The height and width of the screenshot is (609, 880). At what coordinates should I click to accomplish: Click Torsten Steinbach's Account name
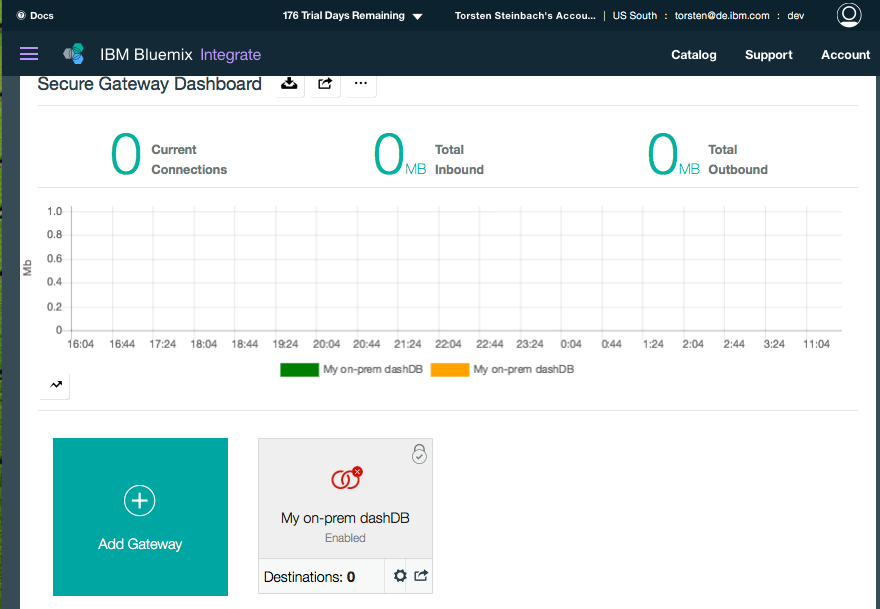point(525,16)
